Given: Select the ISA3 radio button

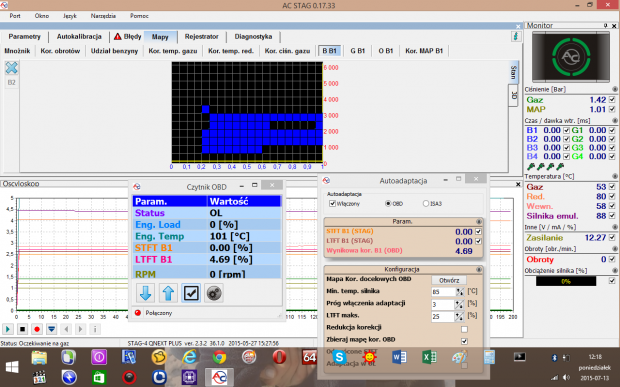Looking at the screenshot, I should tap(426, 204).
